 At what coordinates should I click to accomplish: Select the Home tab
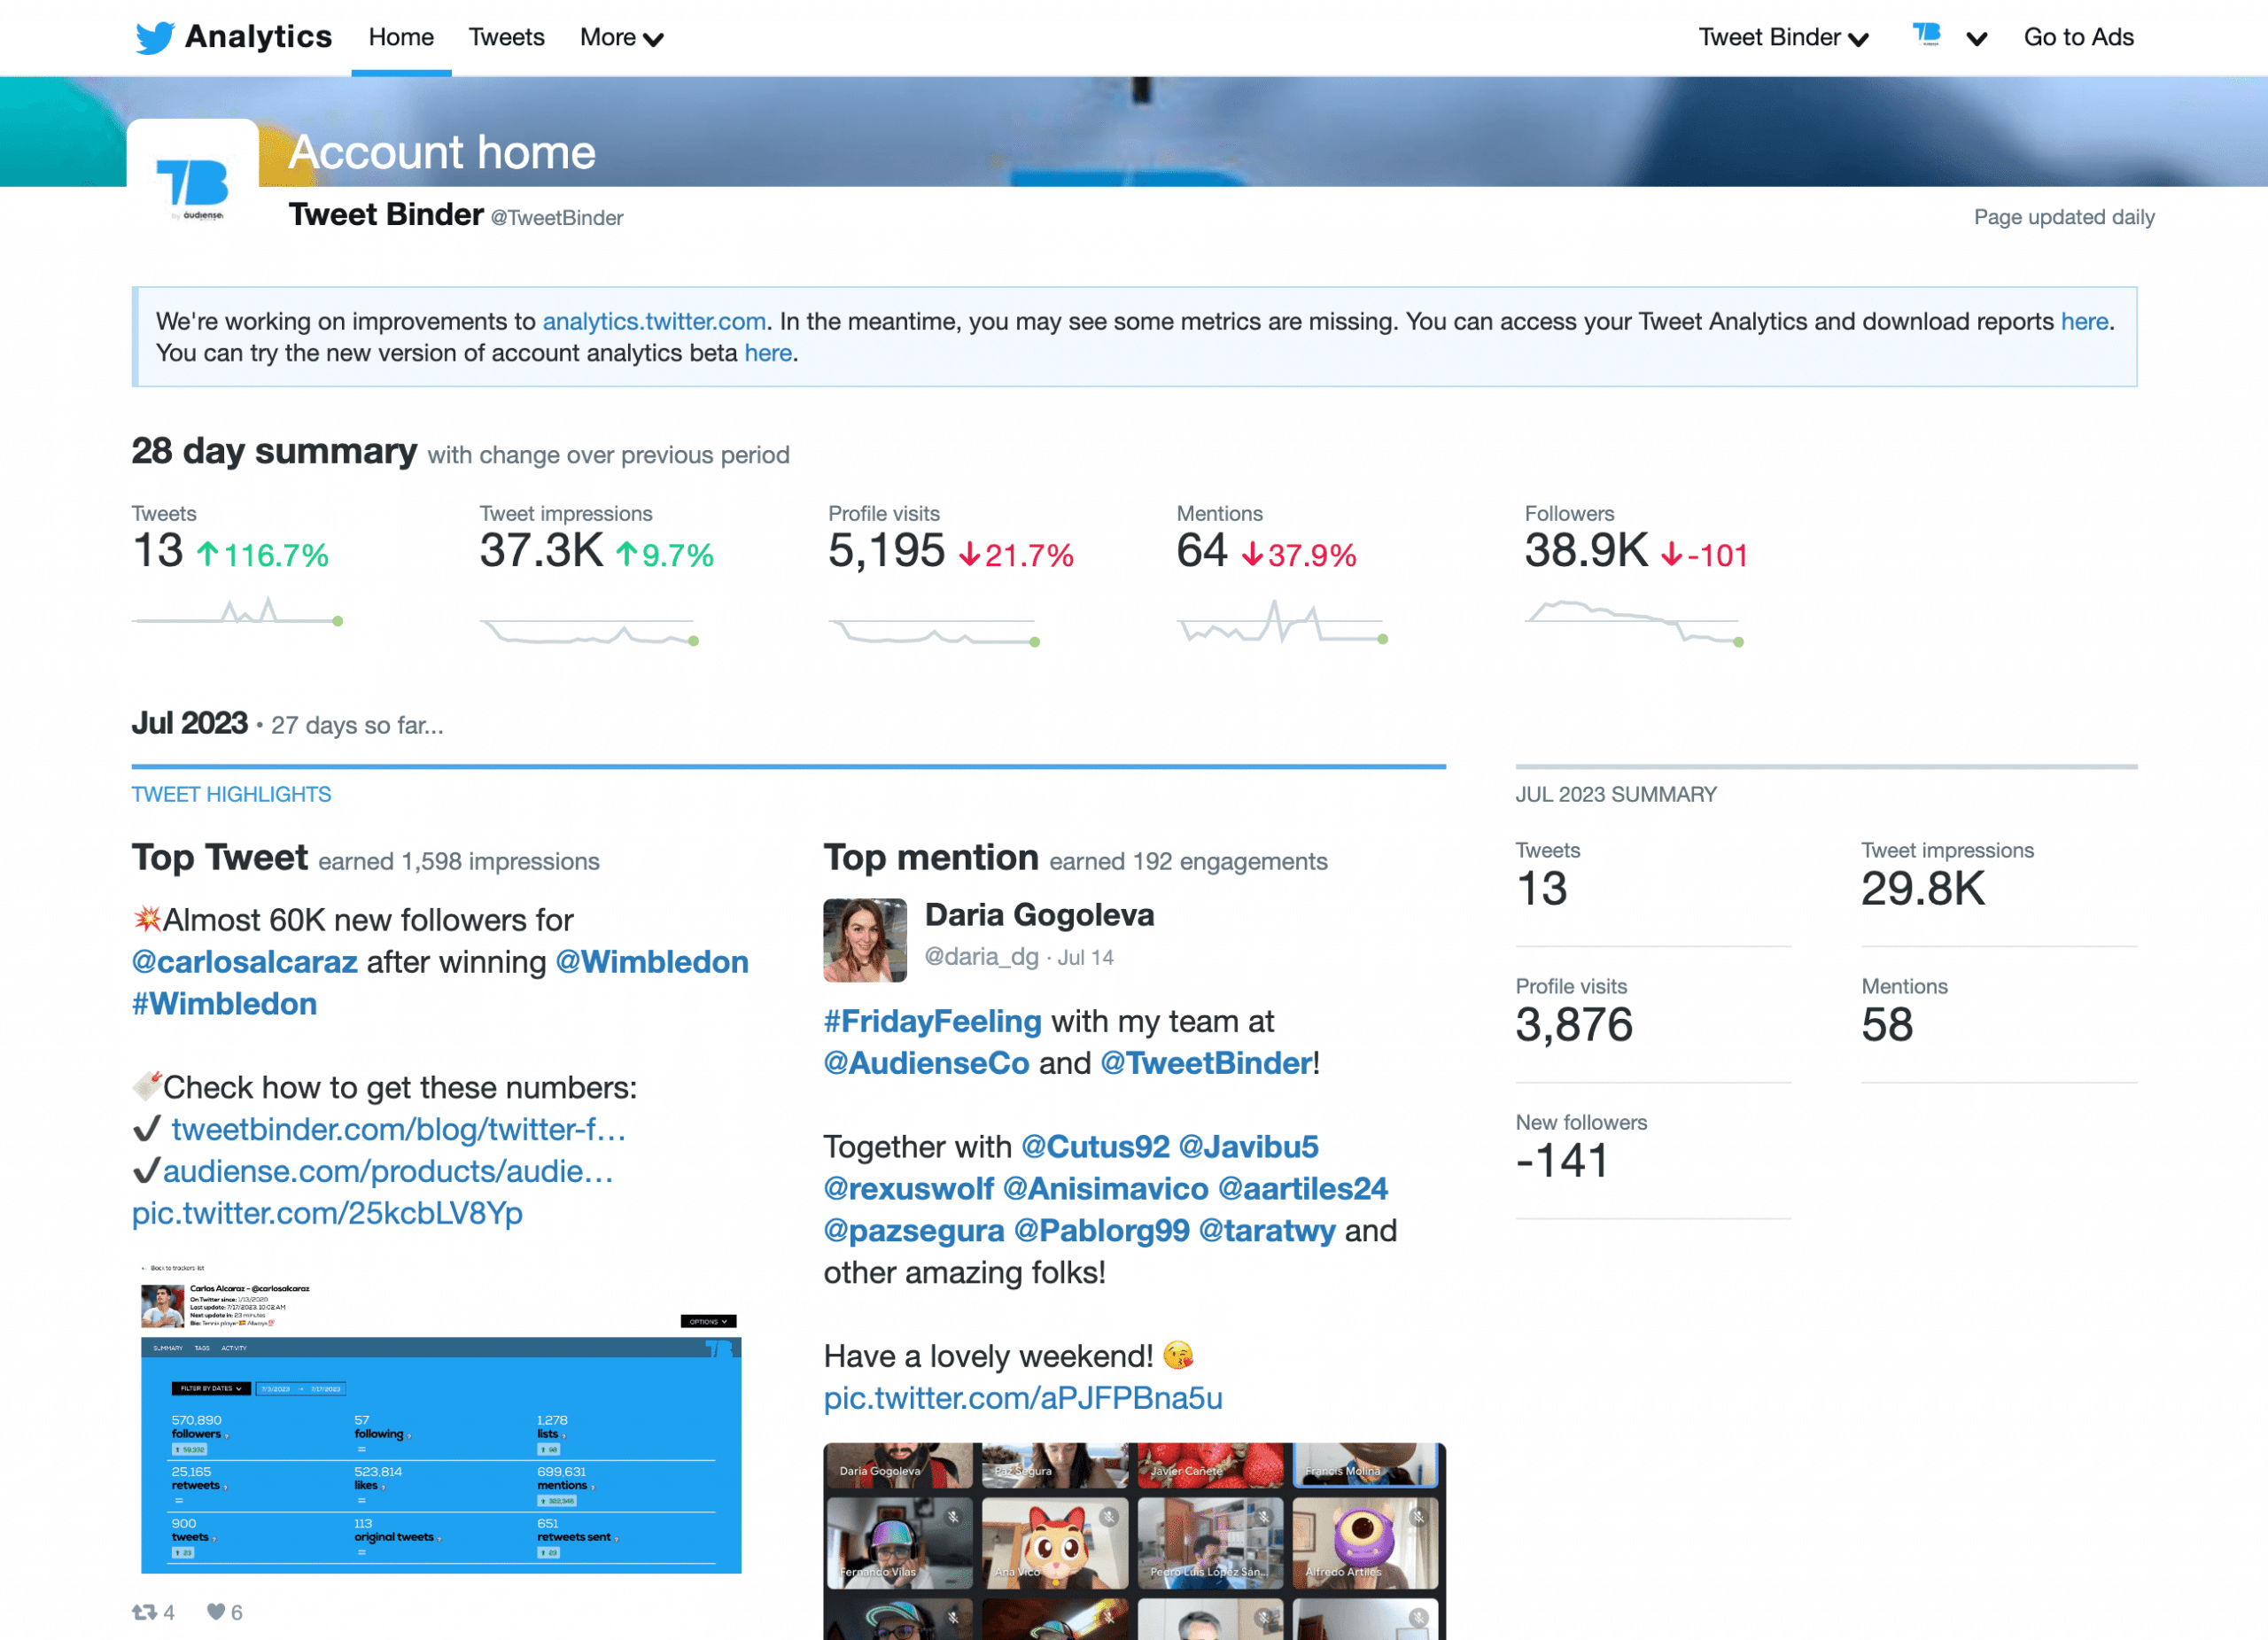point(398,37)
